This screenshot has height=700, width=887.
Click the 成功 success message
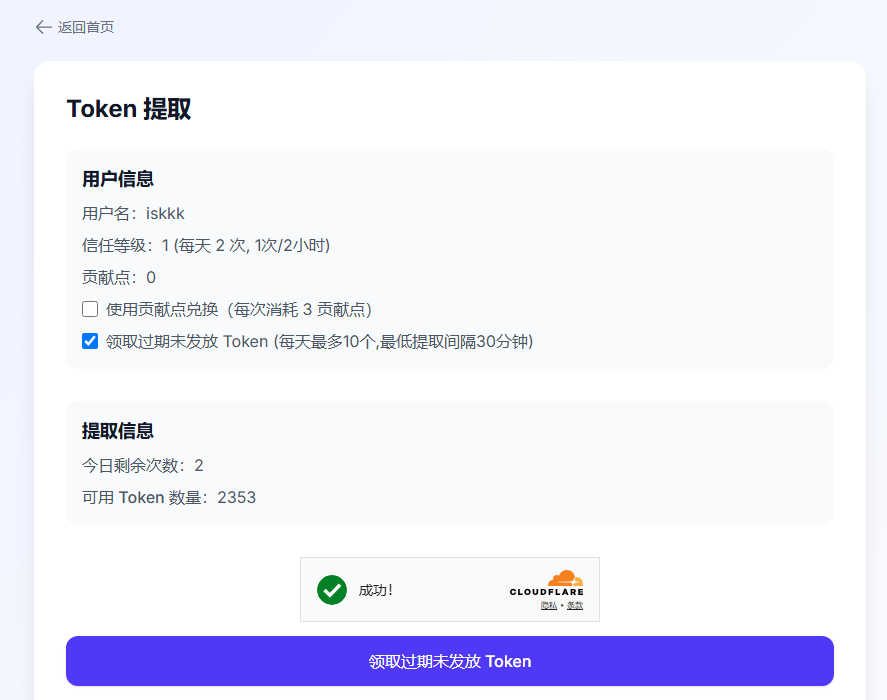[x=377, y=590]
